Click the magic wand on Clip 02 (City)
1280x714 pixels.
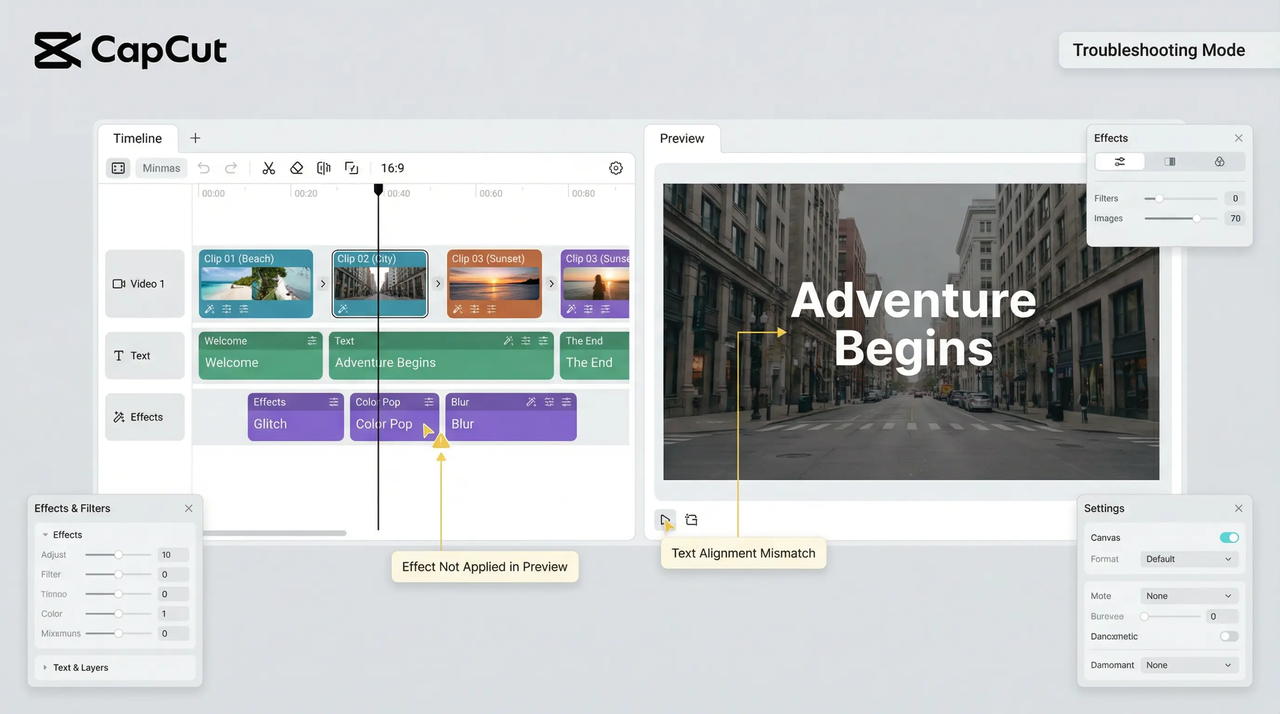[x=343, y=309]
